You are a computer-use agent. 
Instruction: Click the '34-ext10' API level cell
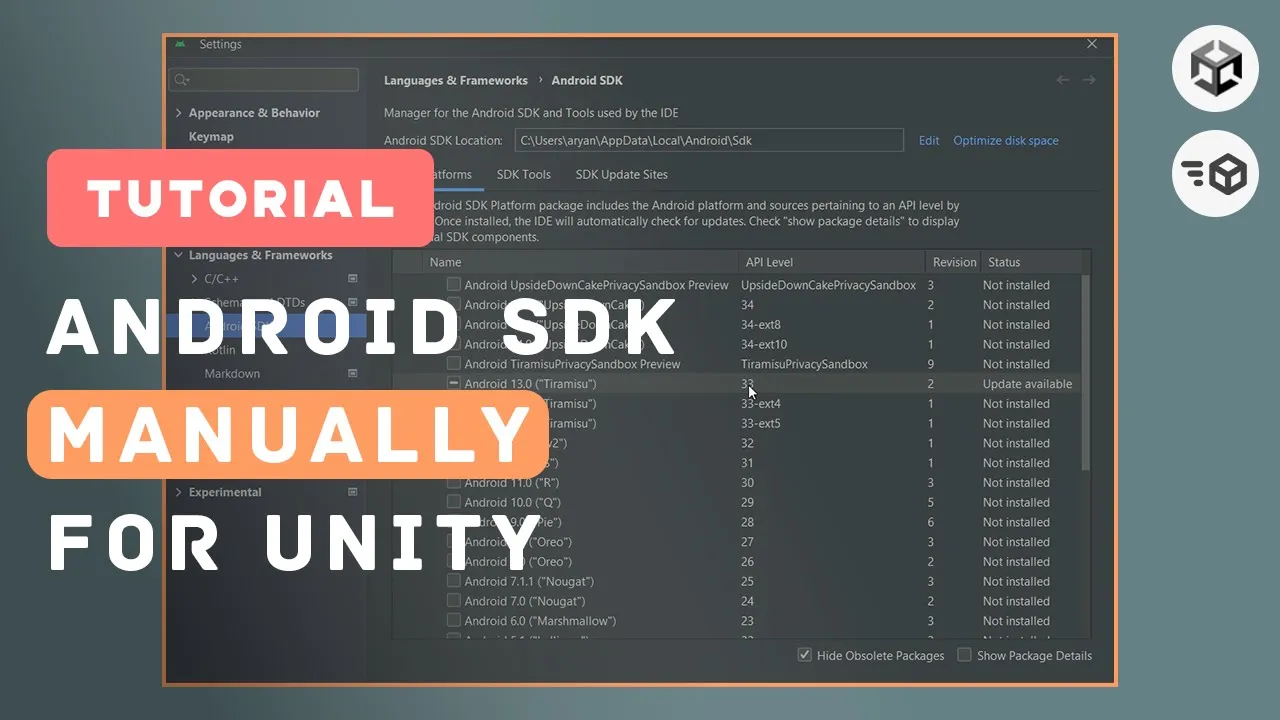pos(764,344)
